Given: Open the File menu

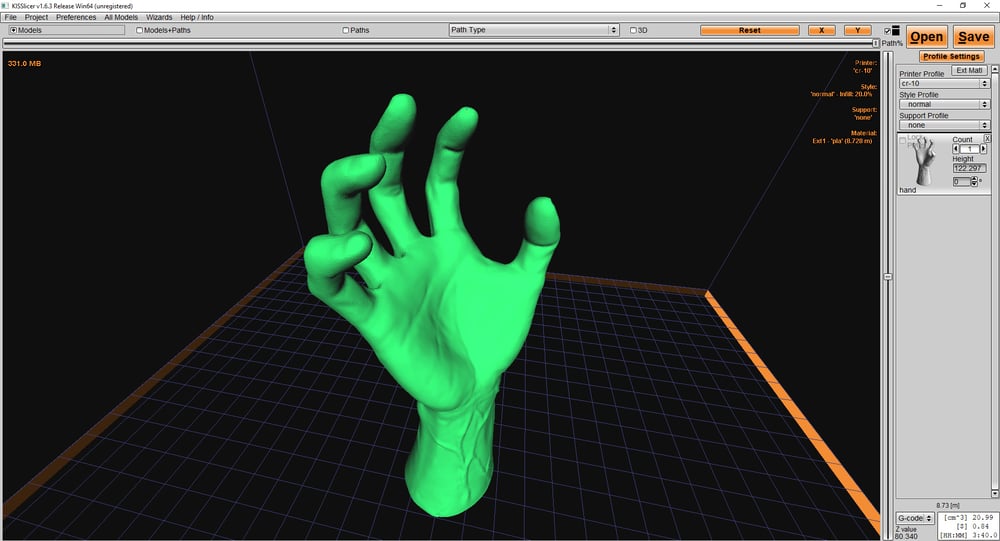Looking at the screenshot, I should [10, 17].
